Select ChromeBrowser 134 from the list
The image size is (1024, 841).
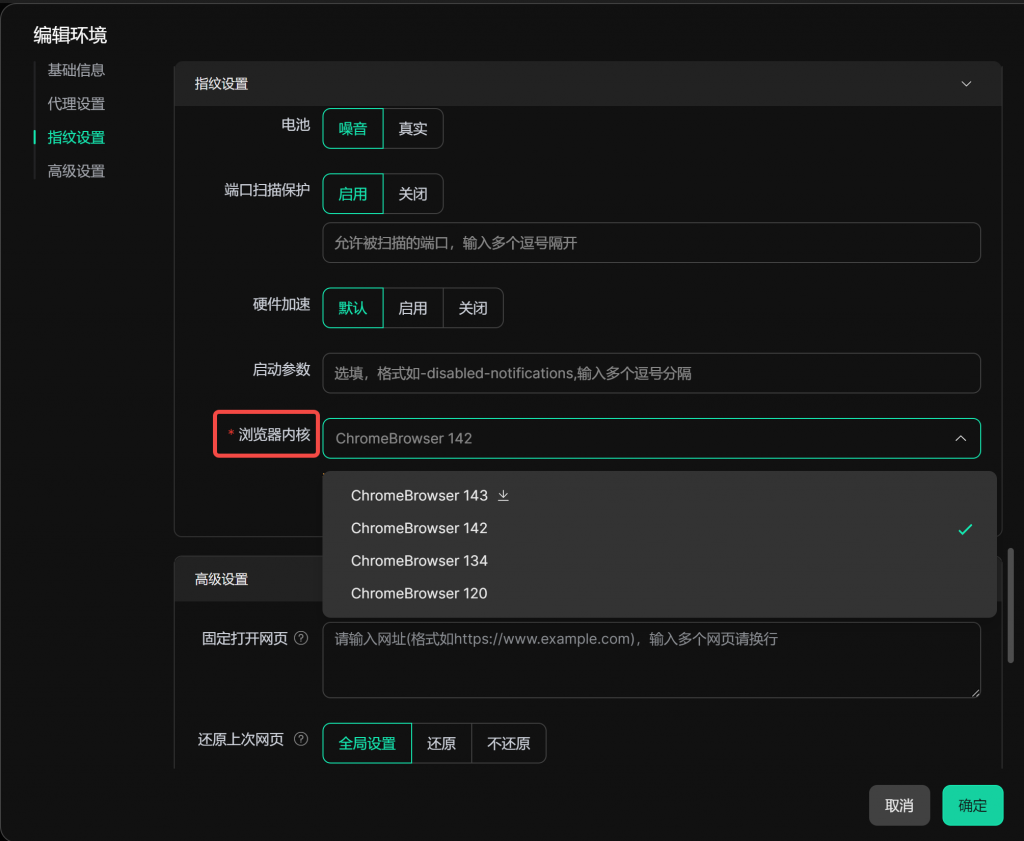coord(419,561)
